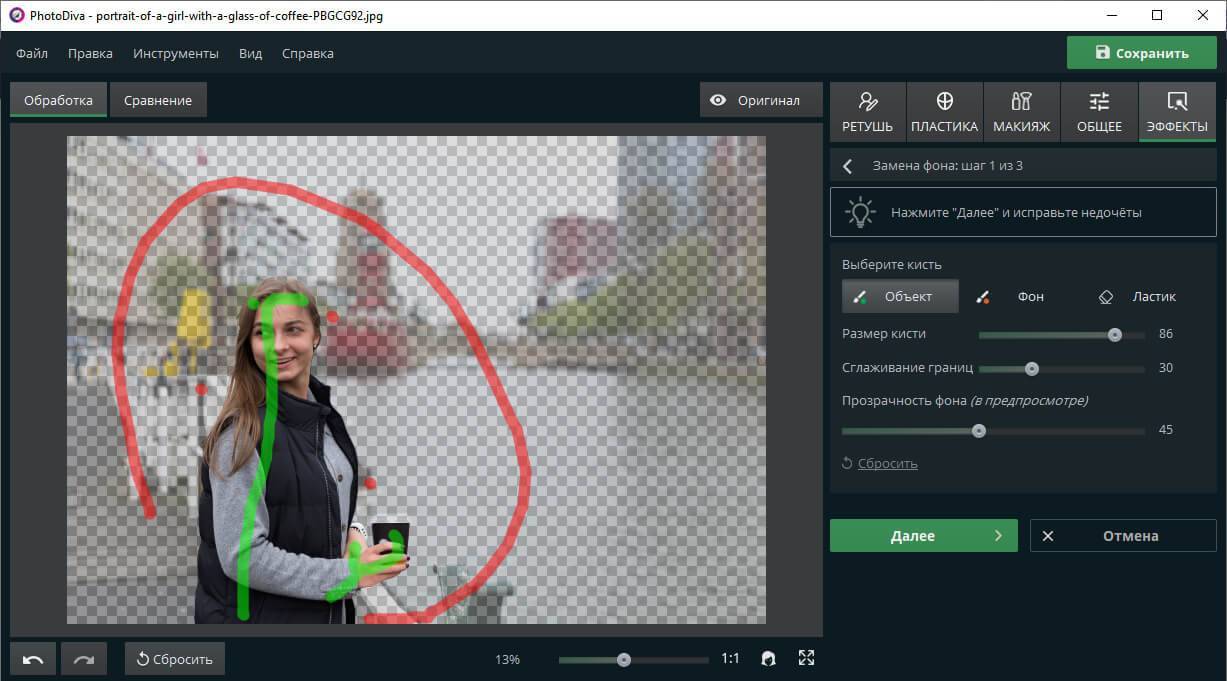Open the Пластика face sculpt tab
1227x681 pixels.
click(x=944, y=111)
